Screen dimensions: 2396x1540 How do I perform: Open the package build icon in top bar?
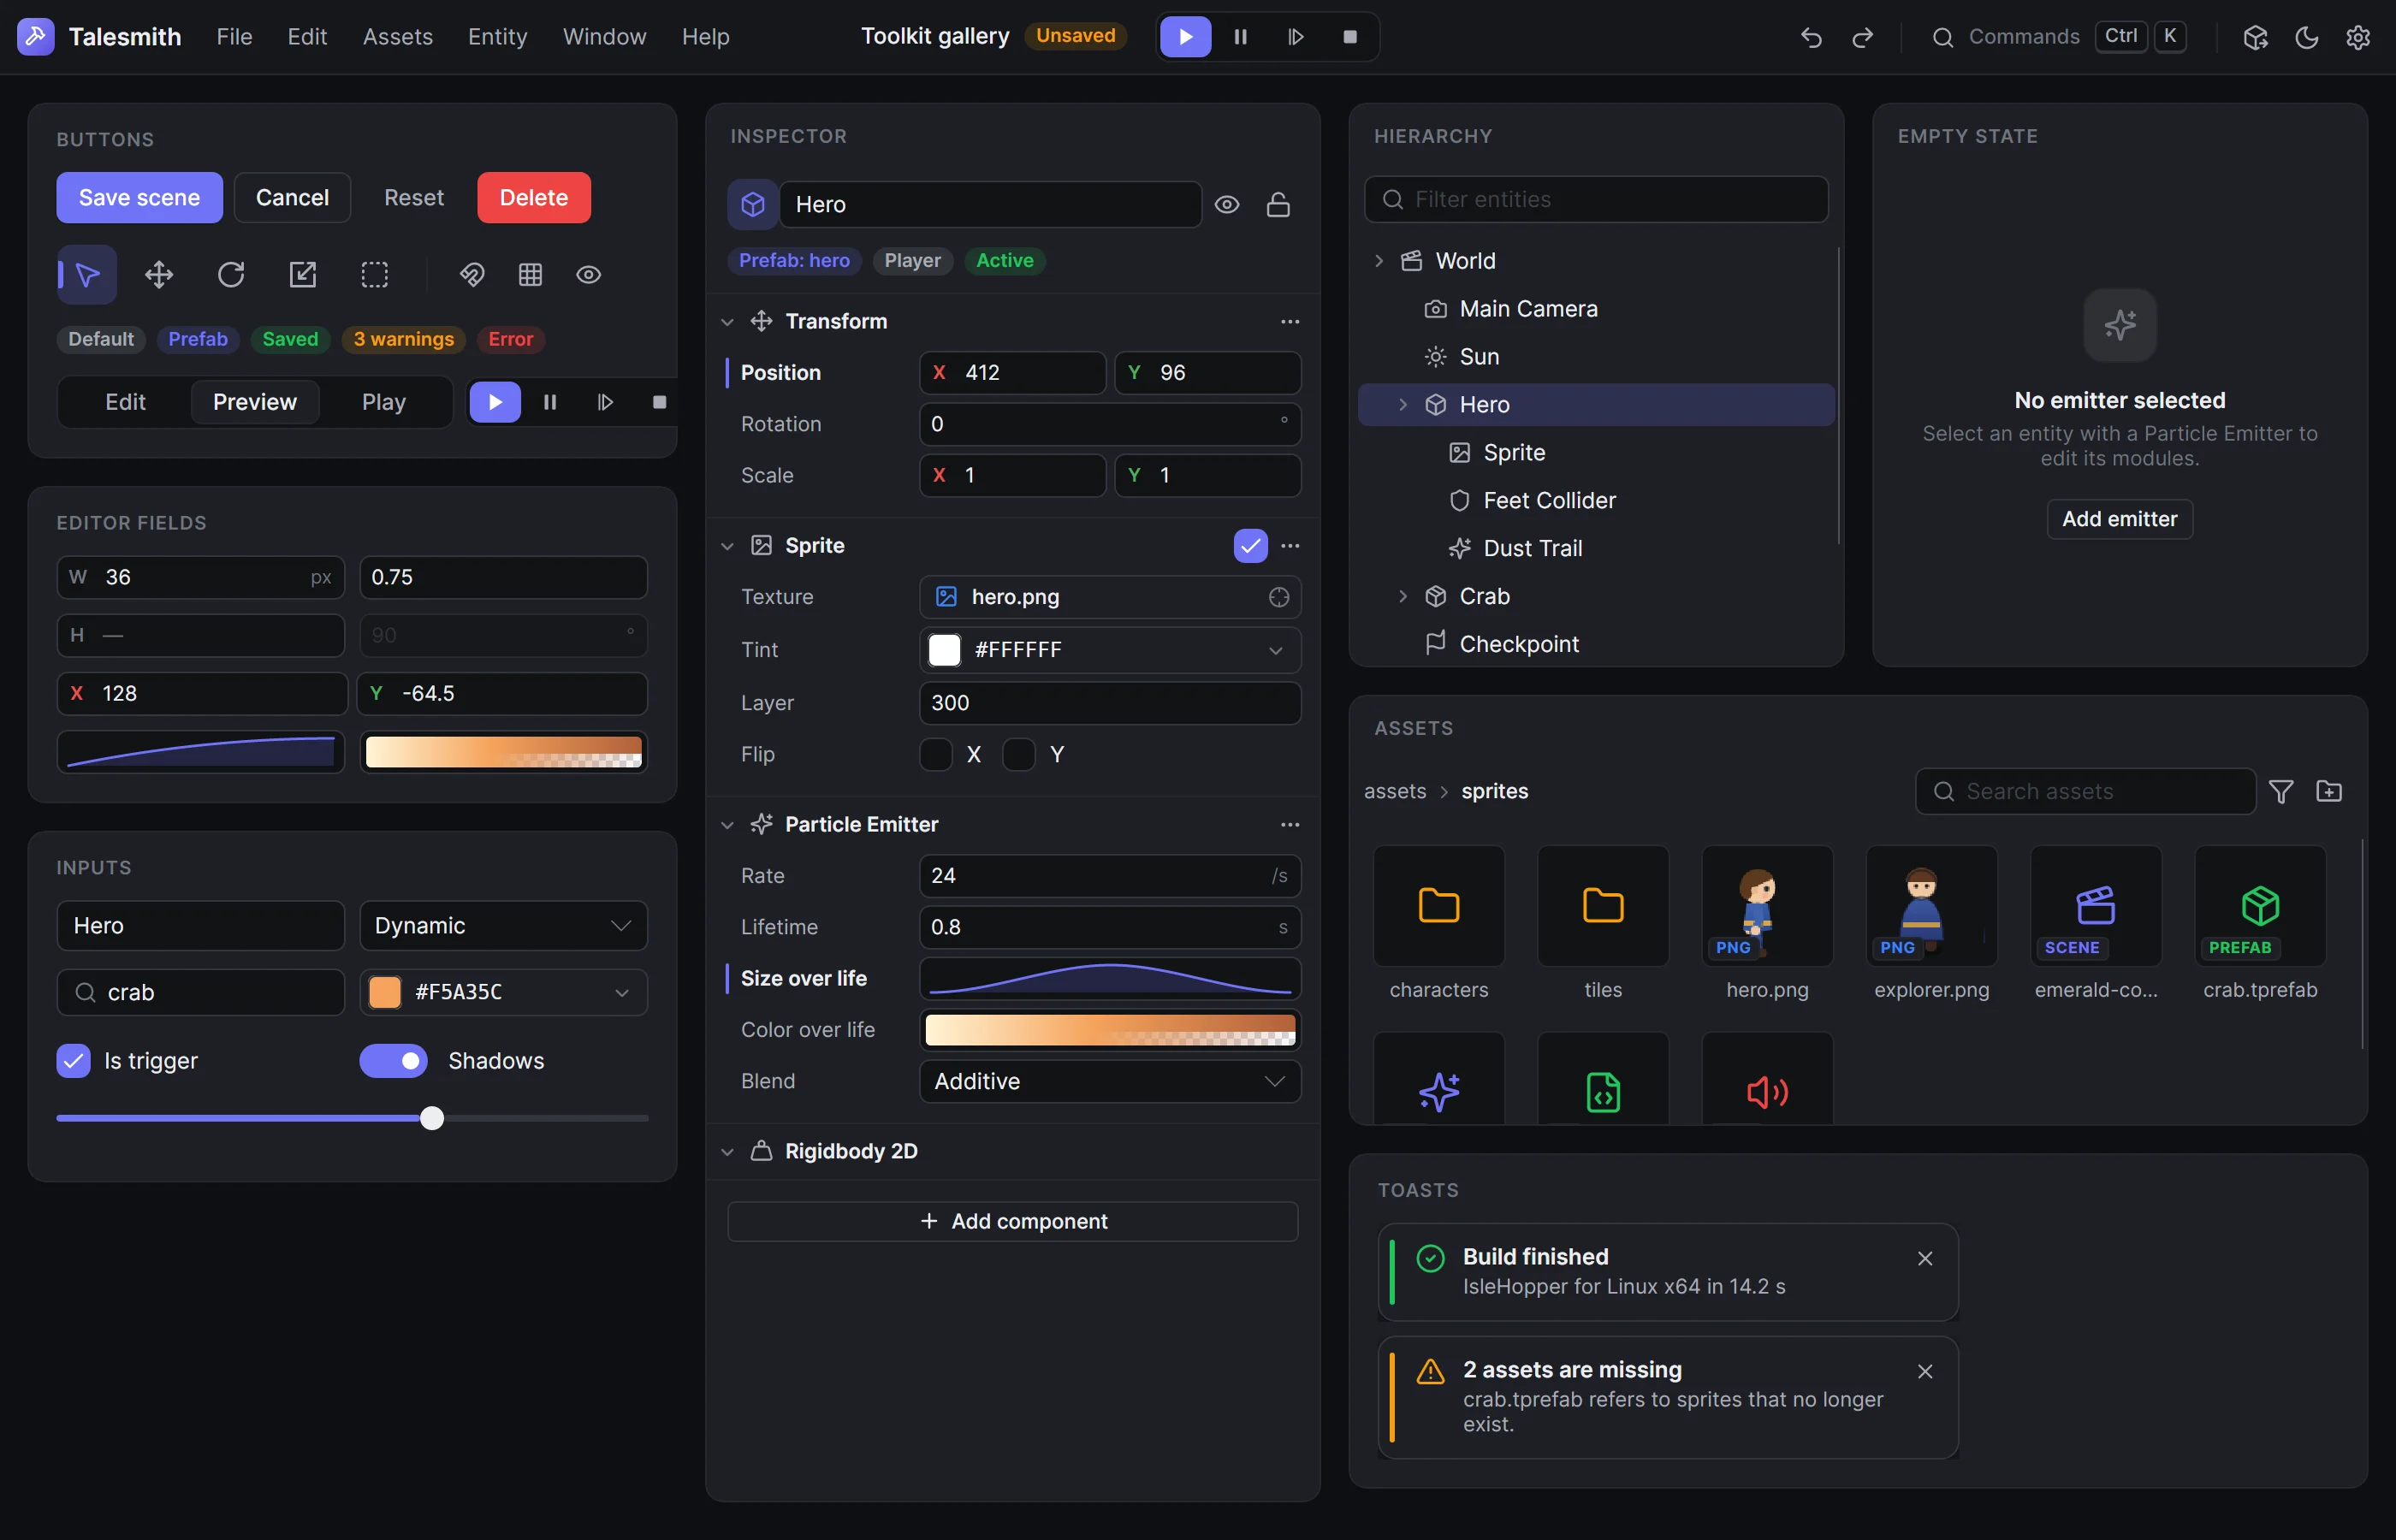click(x=2255, y=37)
